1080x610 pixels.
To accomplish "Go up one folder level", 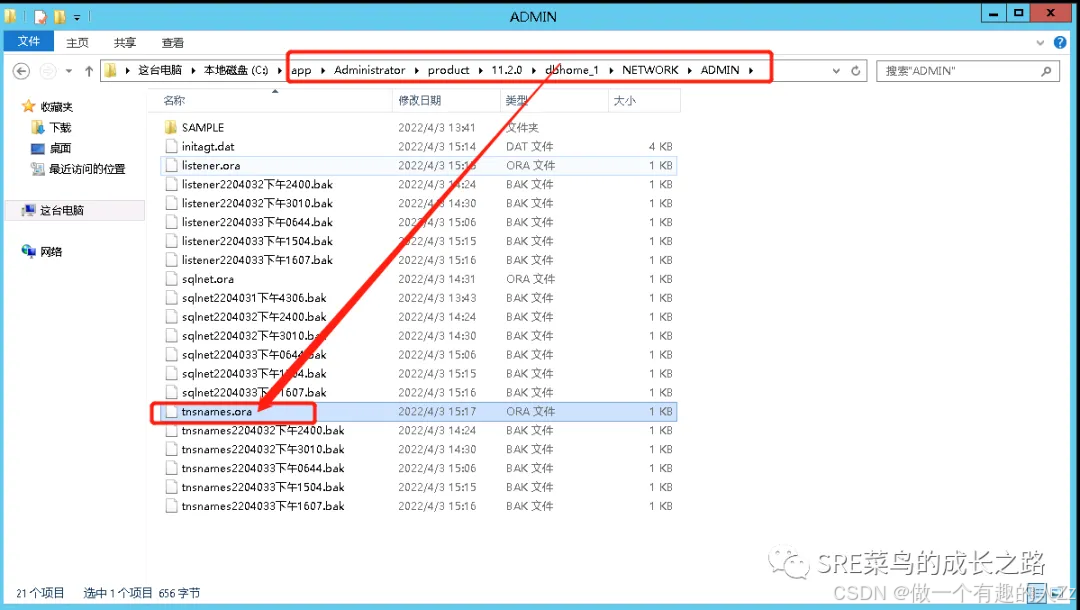I will coord(89,71).
